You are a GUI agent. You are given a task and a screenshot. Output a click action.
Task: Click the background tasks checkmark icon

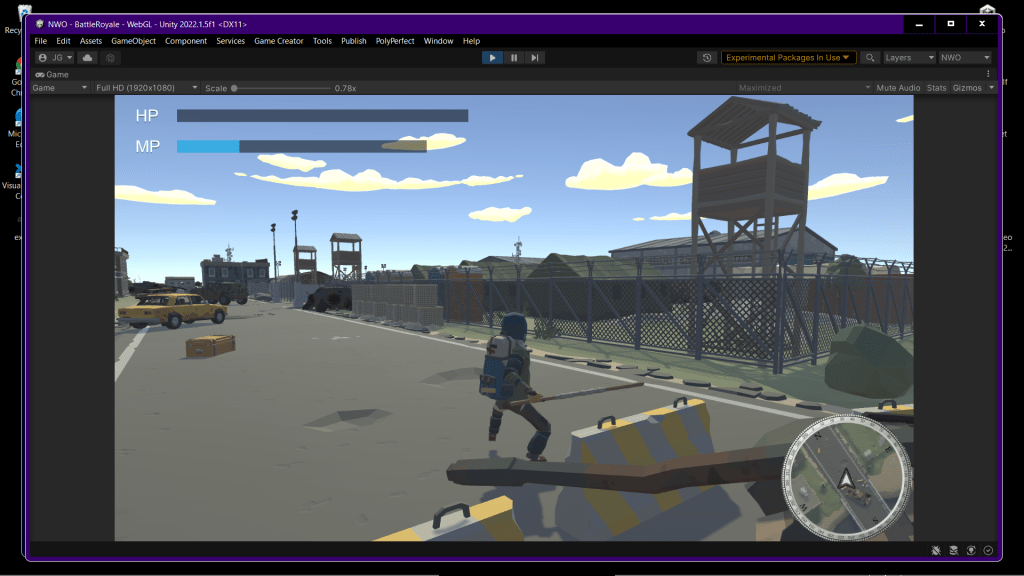click(x=988, y=550)
